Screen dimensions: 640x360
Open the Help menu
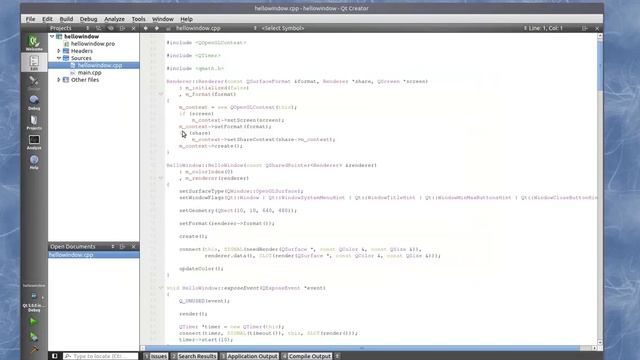[x=186, y=19]
